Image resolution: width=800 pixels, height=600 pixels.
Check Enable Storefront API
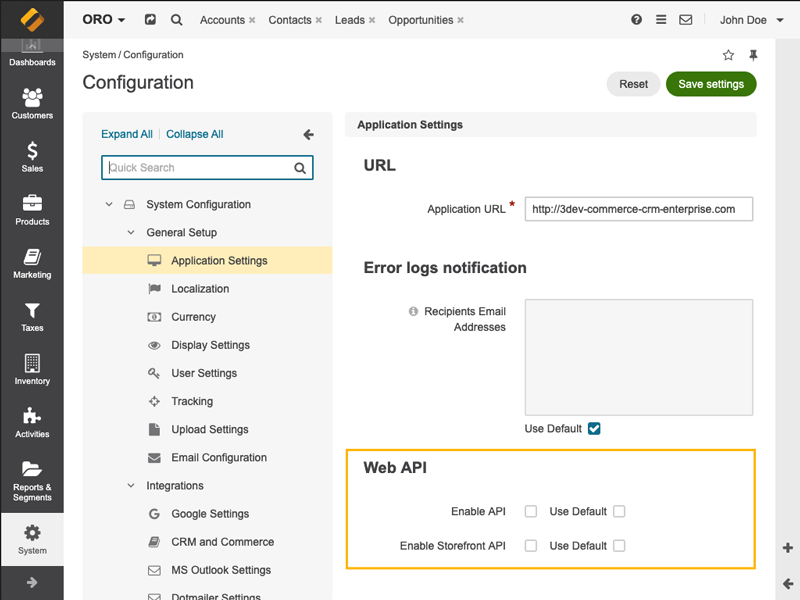point(531,546)
